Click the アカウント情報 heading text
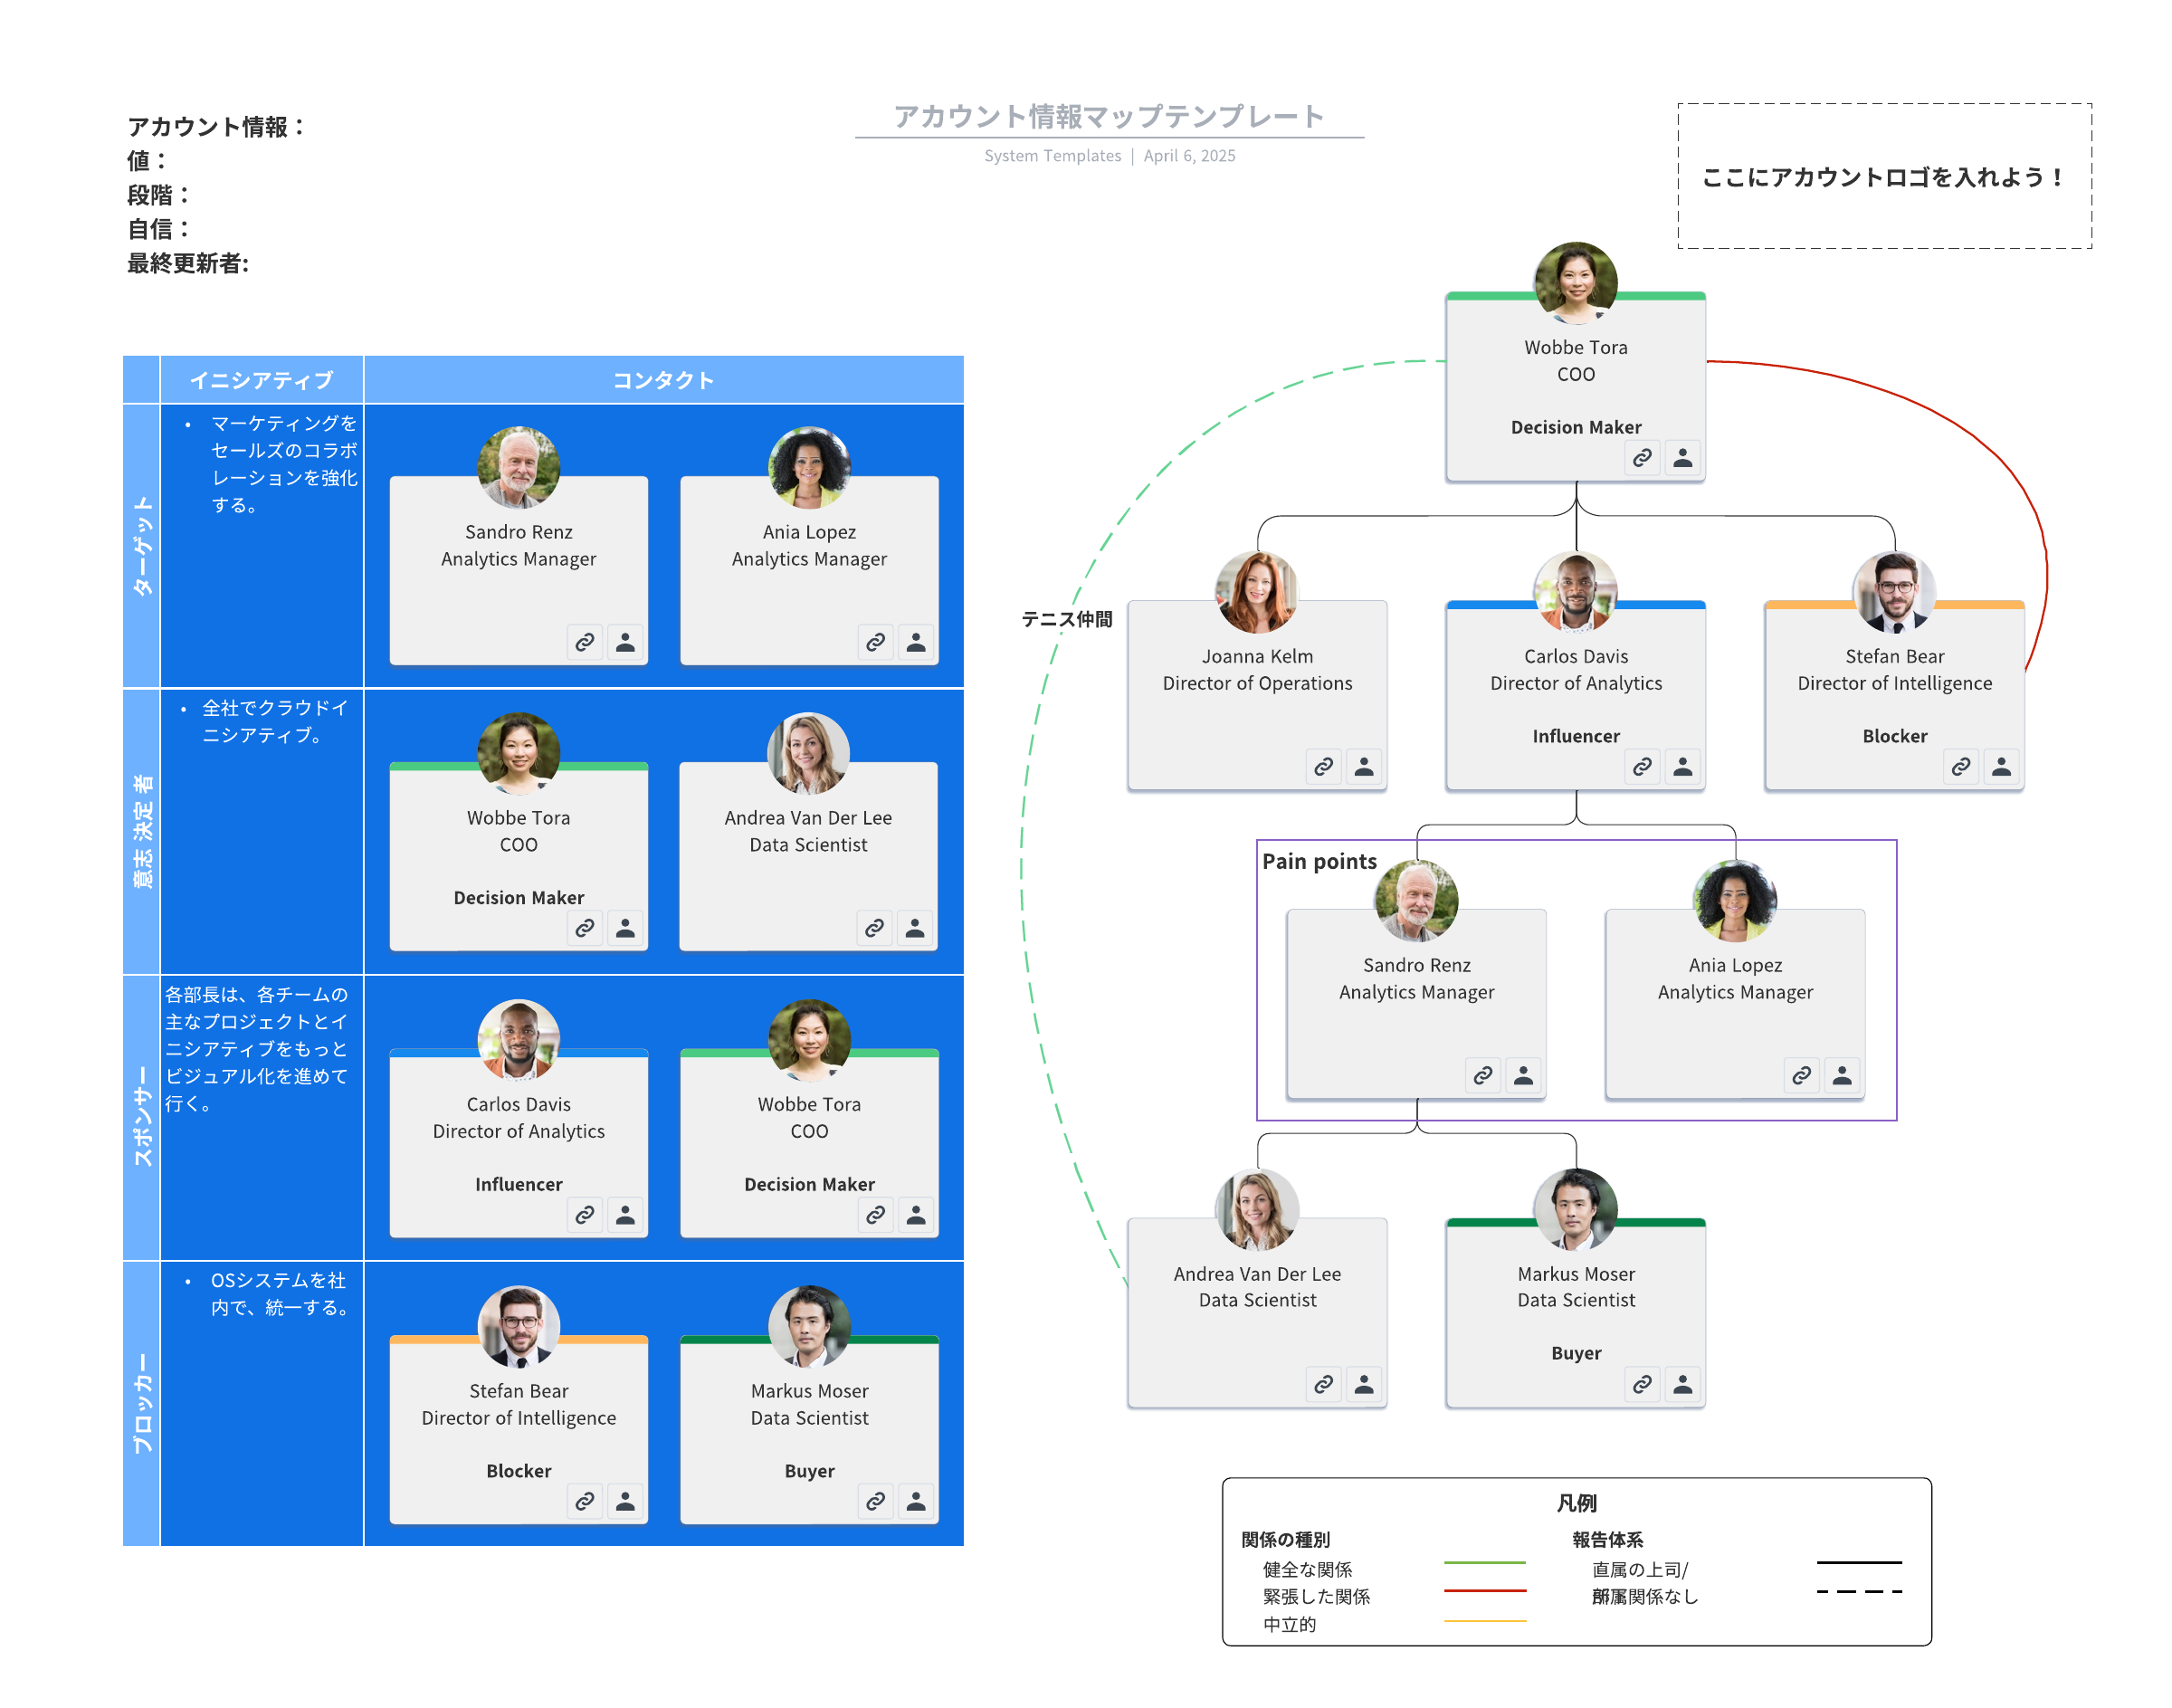Screen dimensions: 2172x1708 (216, 127)
